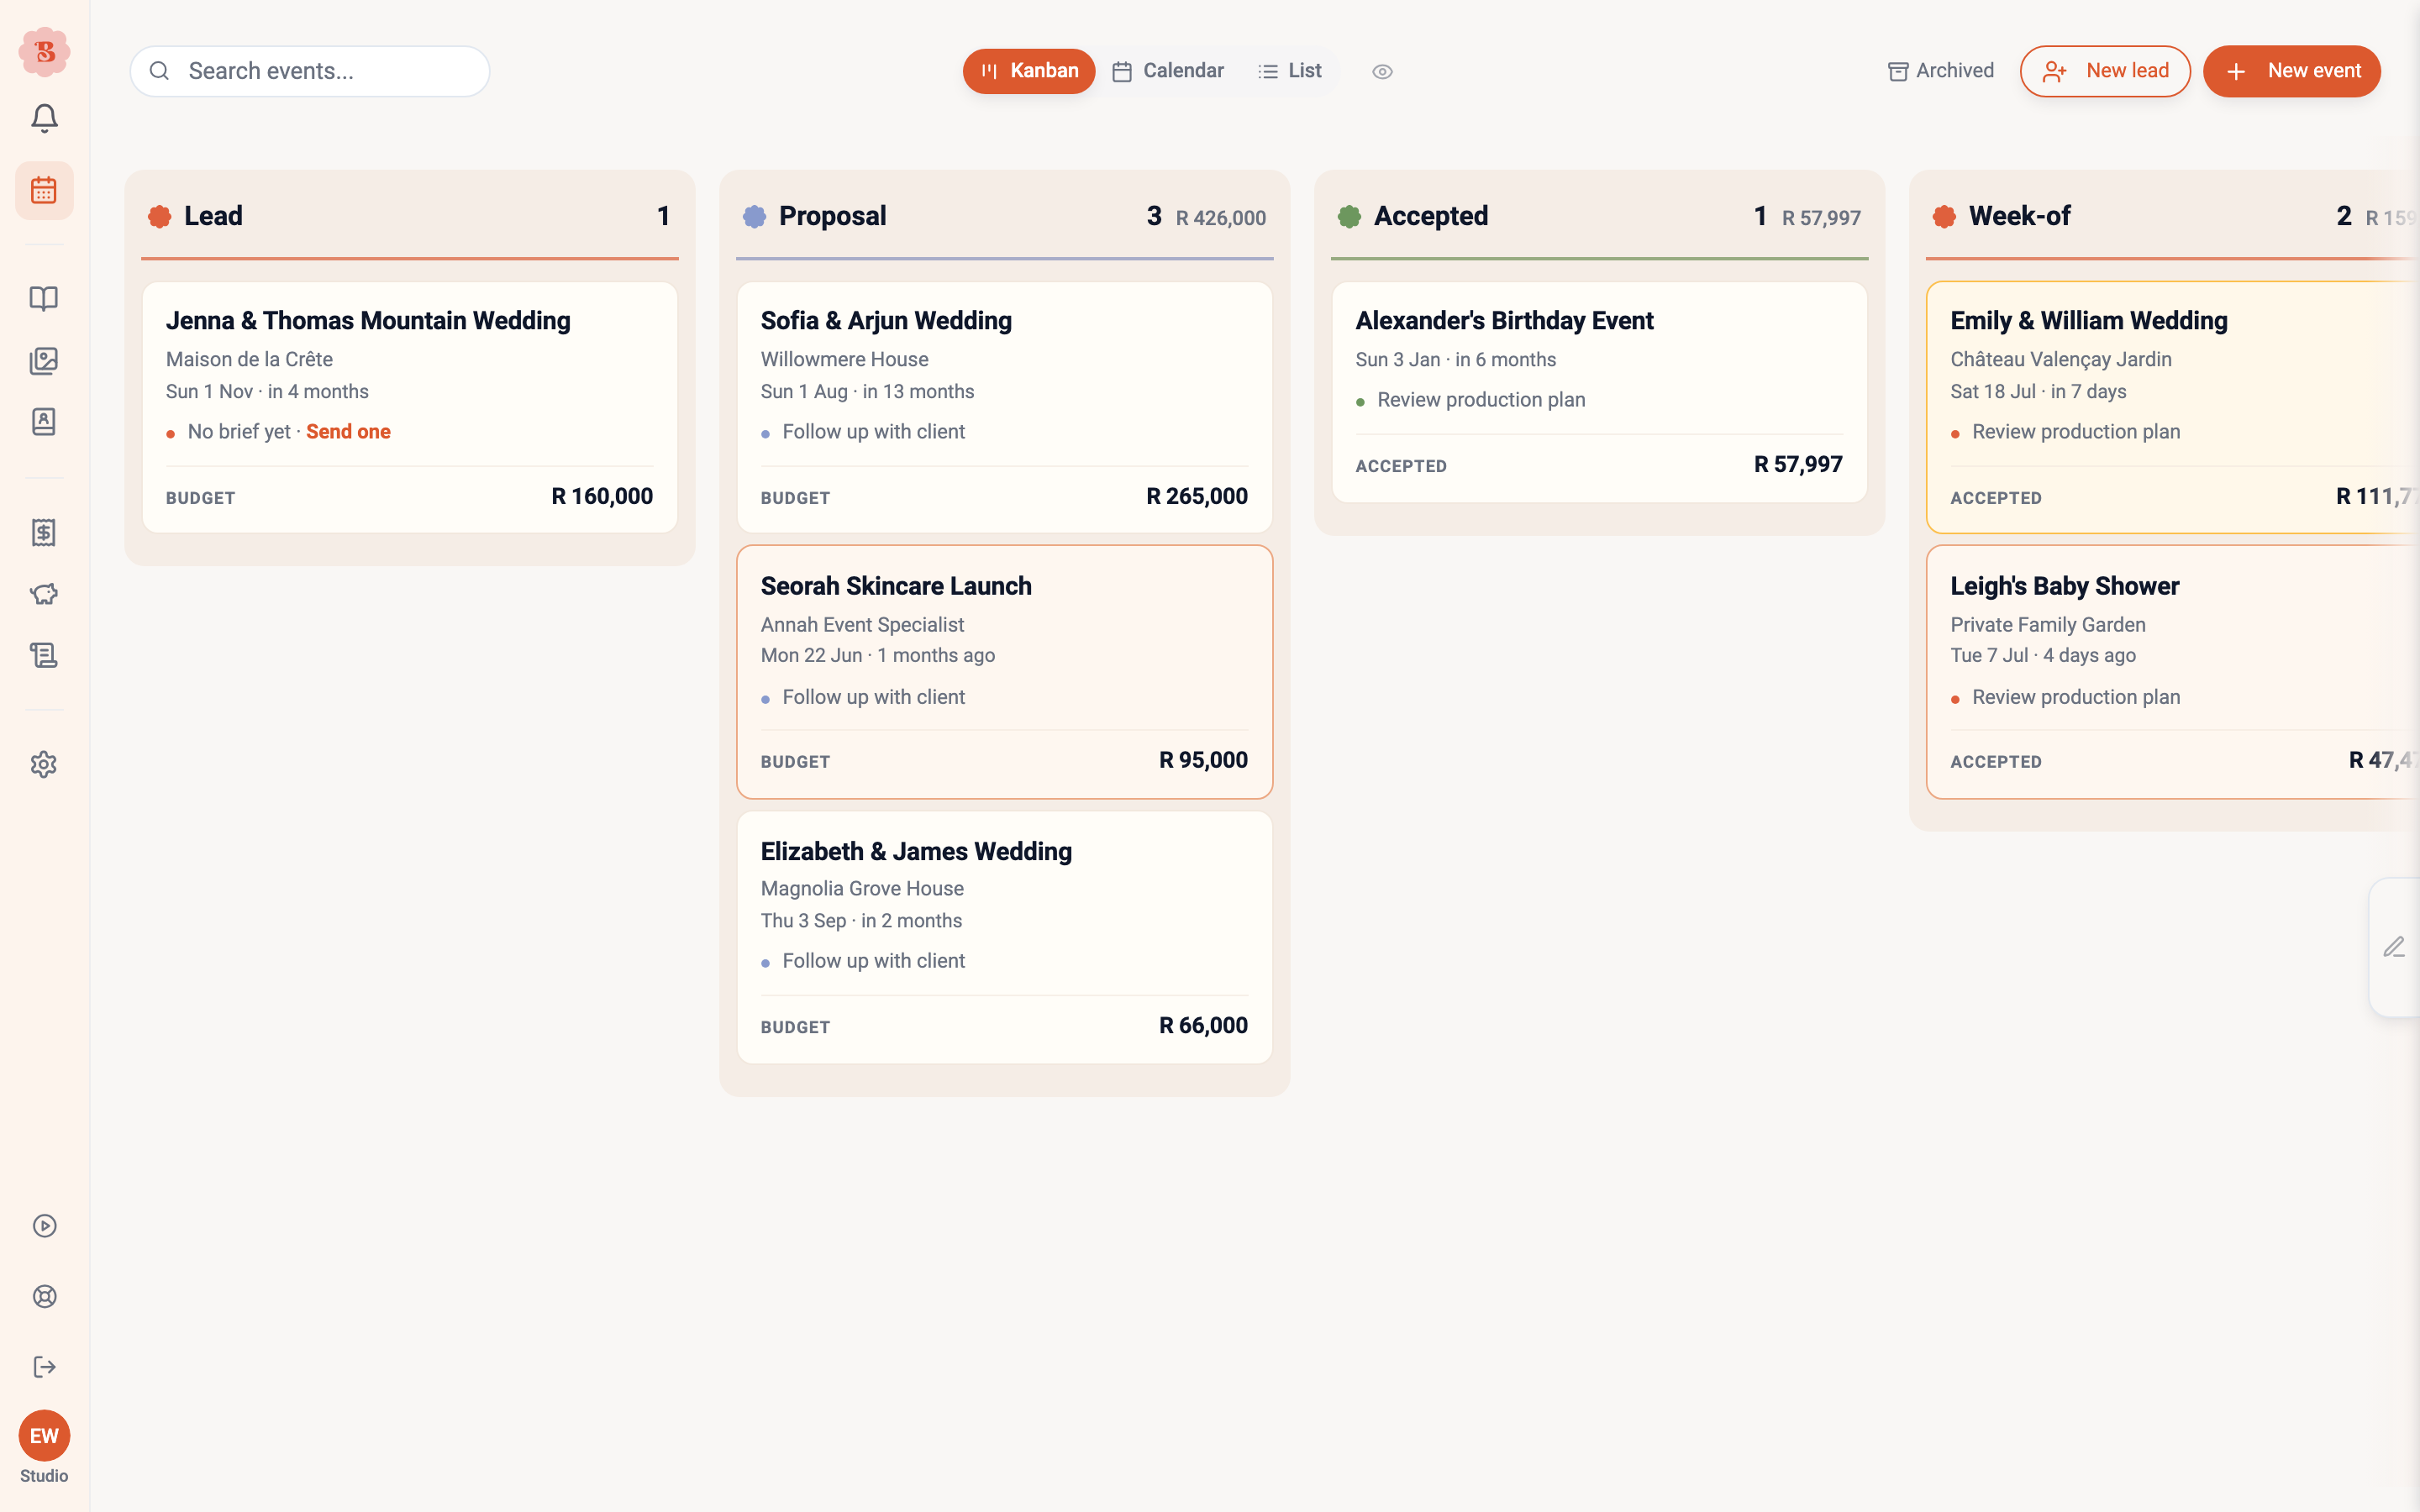Toggle the eye visibility icon

click(x=1382, y=71)
